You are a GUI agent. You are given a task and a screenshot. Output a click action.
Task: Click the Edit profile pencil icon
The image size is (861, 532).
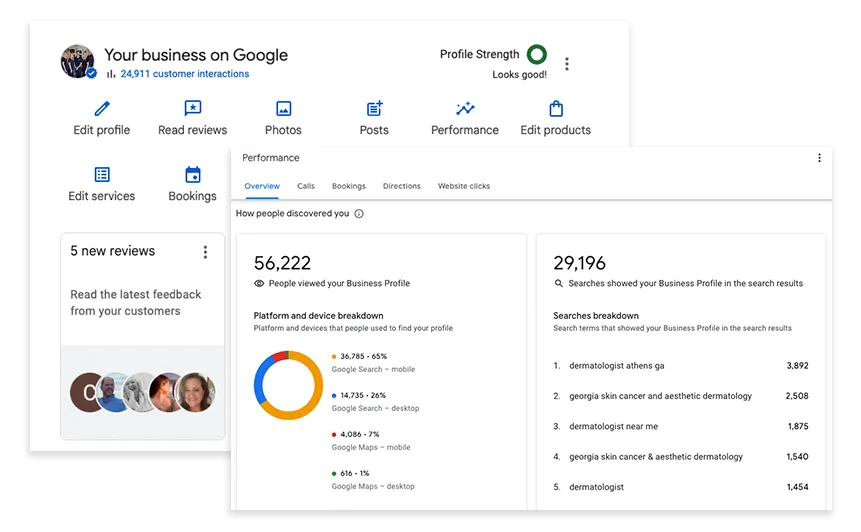[x=101, y=109]
